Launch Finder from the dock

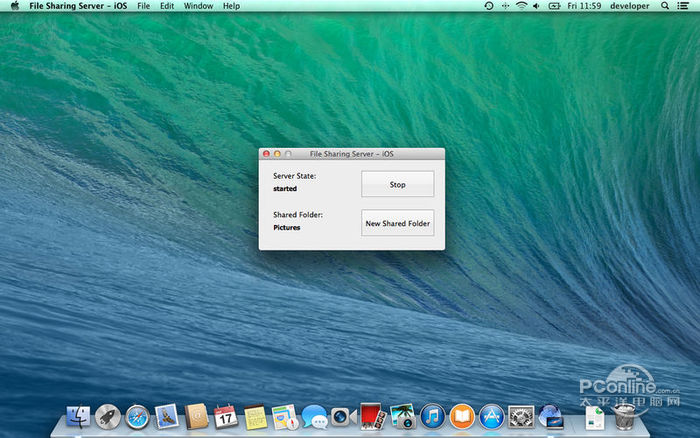(78, 416)
